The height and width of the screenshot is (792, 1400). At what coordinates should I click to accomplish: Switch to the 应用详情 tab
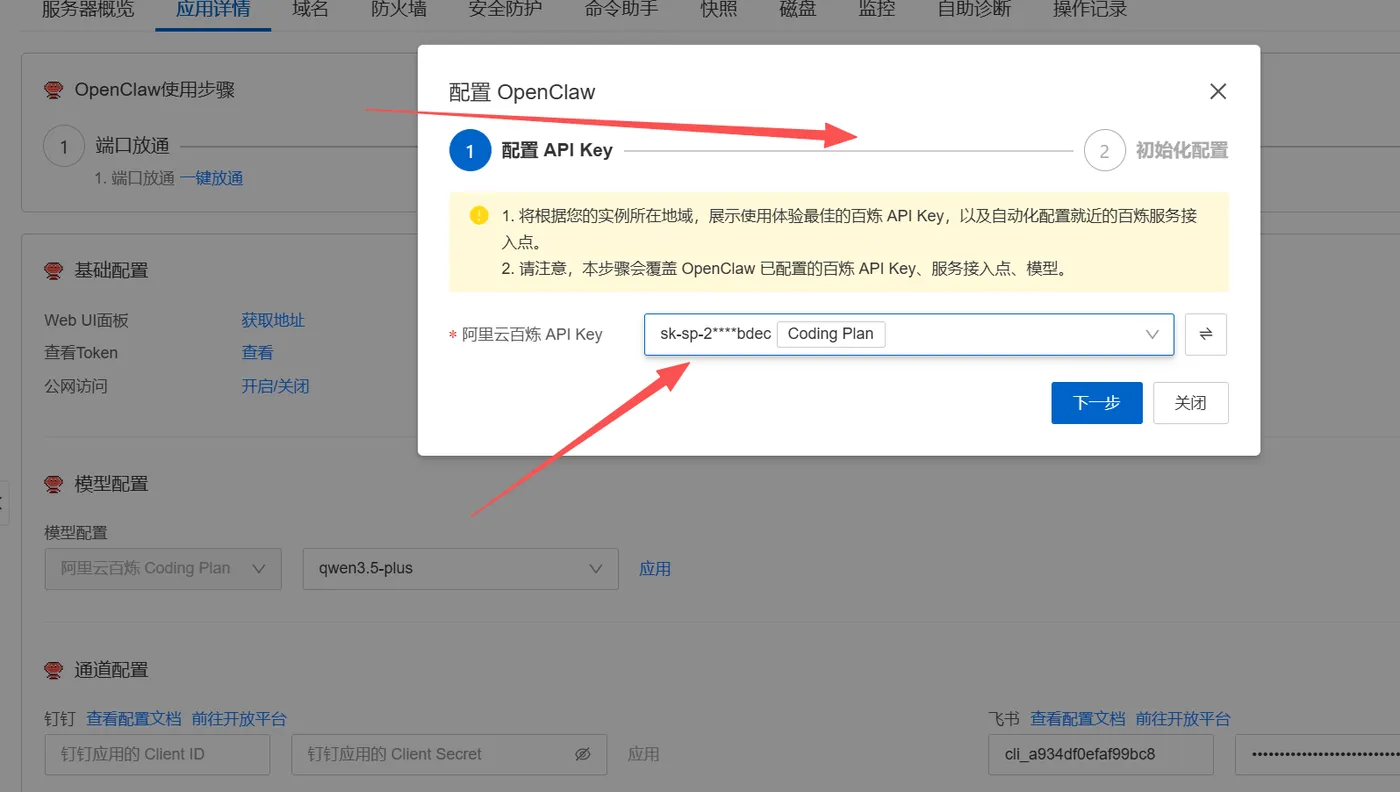[213, 10]
